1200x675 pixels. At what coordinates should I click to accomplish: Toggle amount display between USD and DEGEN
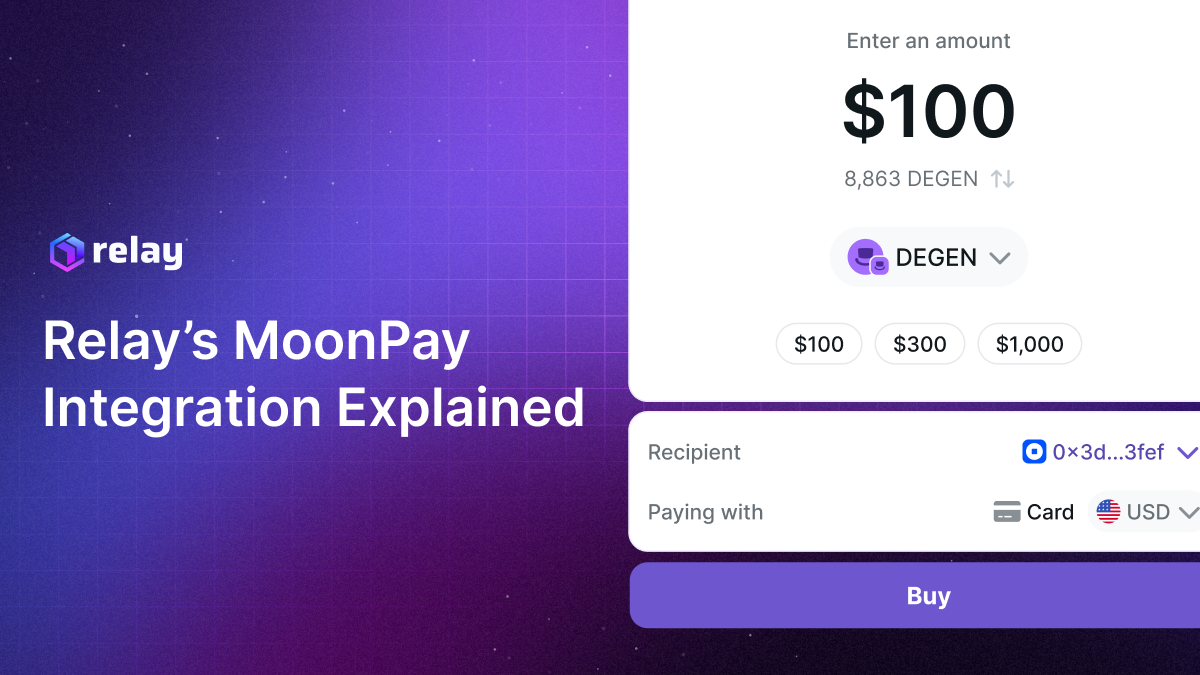pos(1003,178)
